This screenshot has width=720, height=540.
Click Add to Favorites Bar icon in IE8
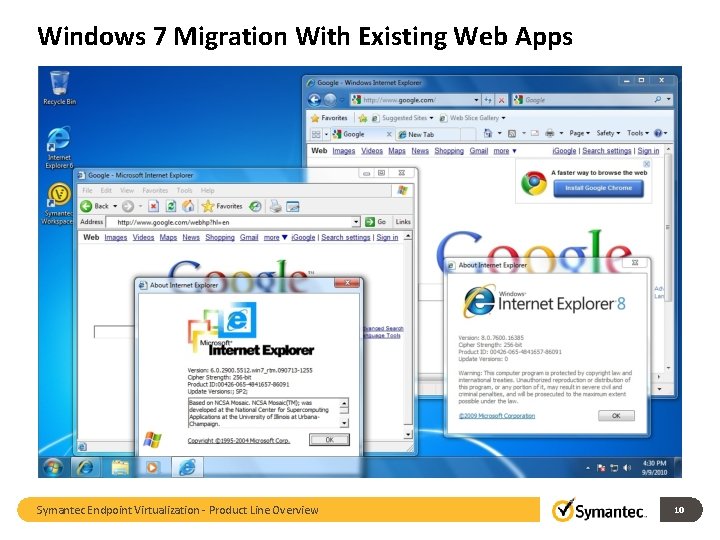point(363,118)
